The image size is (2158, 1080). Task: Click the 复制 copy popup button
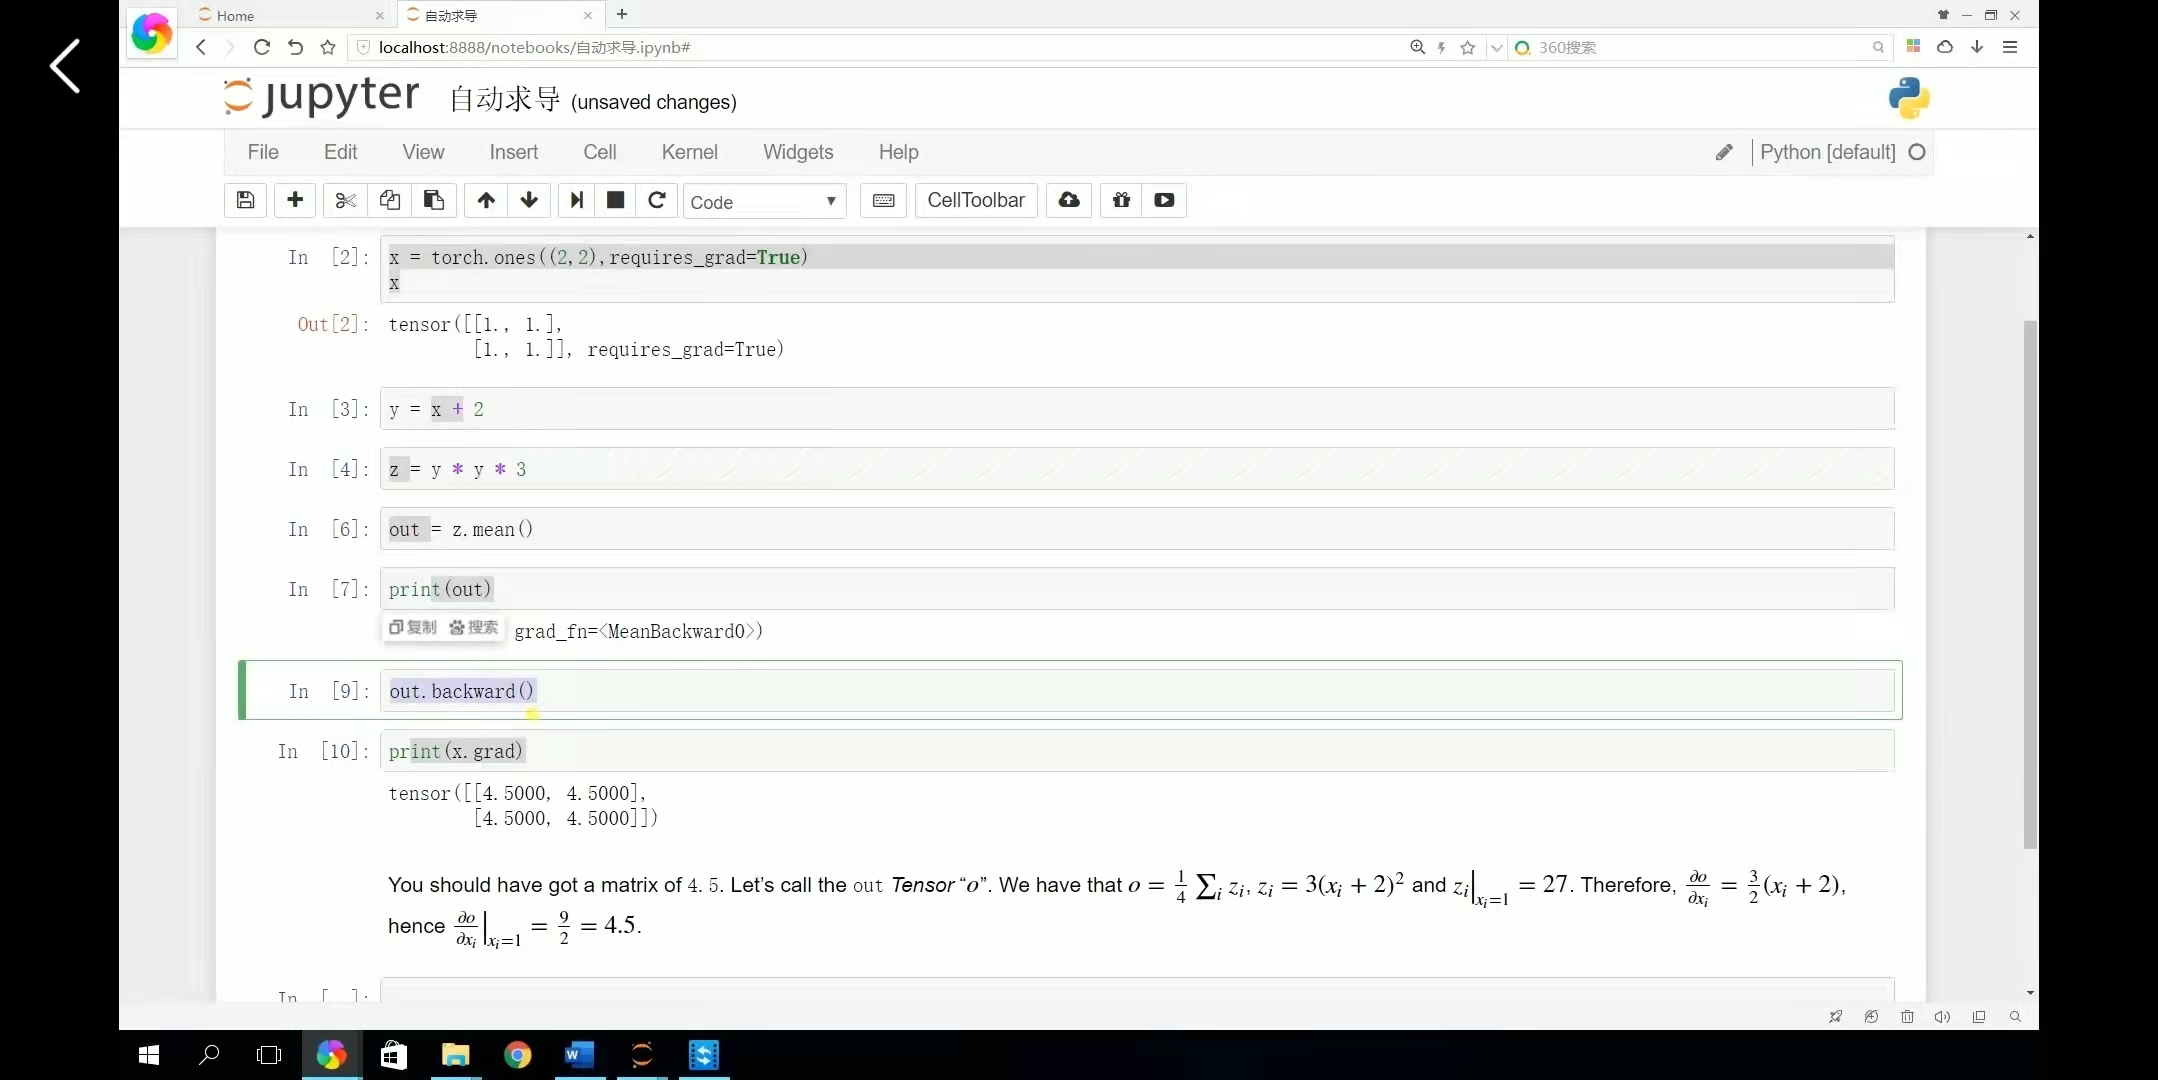pos(413,627)
